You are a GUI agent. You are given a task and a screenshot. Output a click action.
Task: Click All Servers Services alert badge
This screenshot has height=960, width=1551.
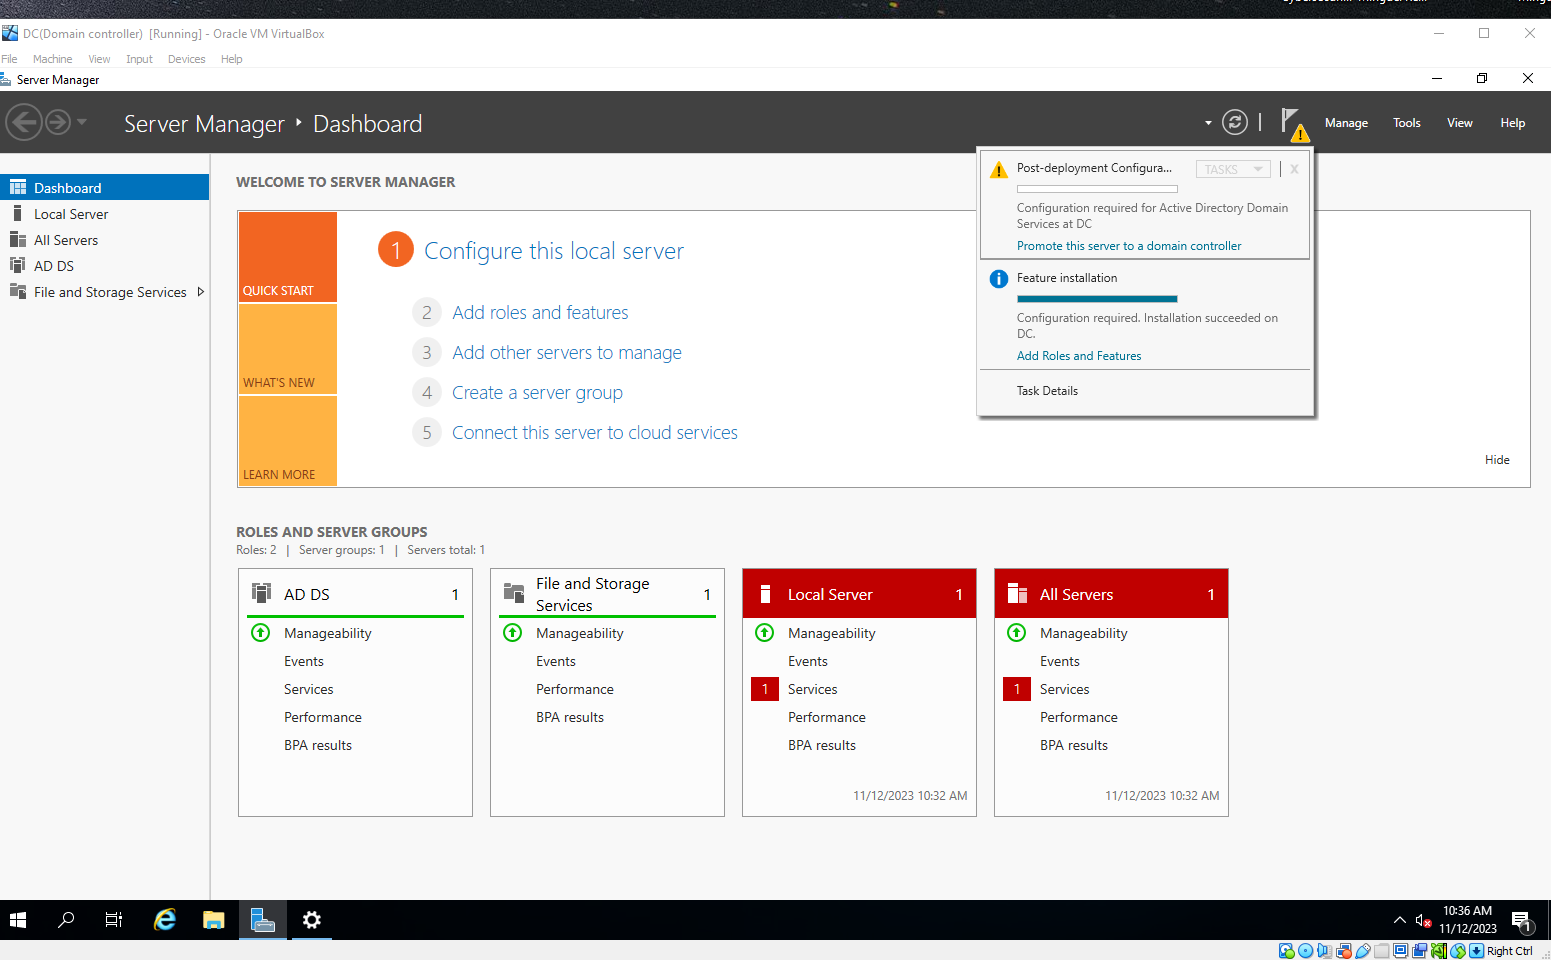[1017, 689]
